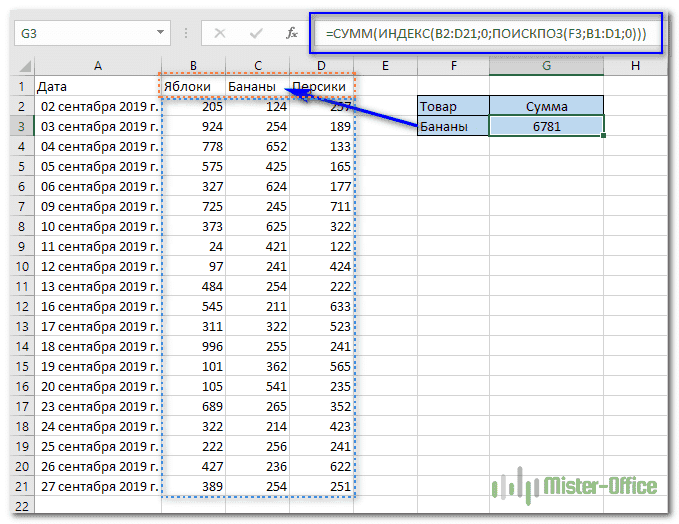Screen dimensions: 679x524
Task: Select column G header
Action: coord(547,66)
